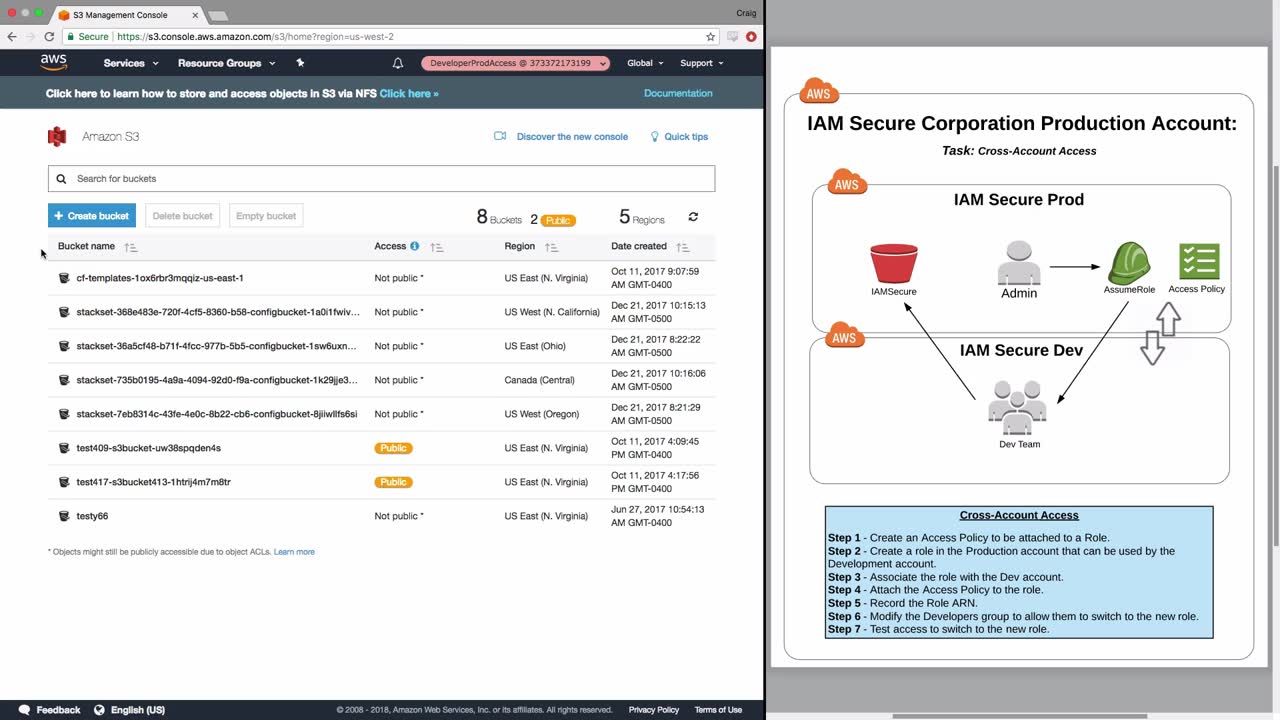1280x720 pixels.
Task: Click the Learn more link about object ACLs
Action: 294,552
